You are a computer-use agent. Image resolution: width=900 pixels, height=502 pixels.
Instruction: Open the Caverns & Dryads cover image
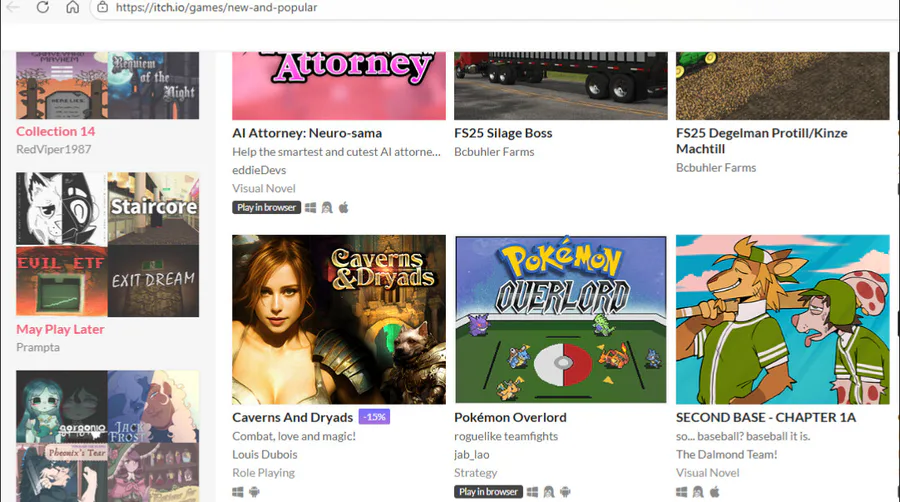tap(339, 320)
